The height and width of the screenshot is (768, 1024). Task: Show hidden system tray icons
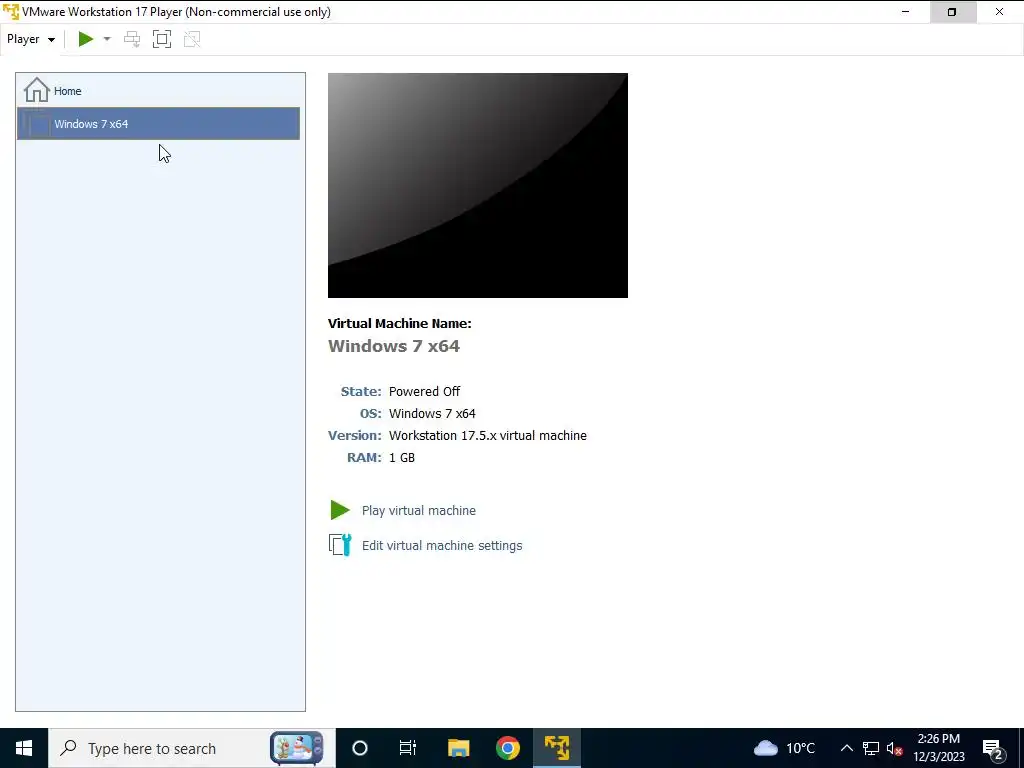pos(846,748)
